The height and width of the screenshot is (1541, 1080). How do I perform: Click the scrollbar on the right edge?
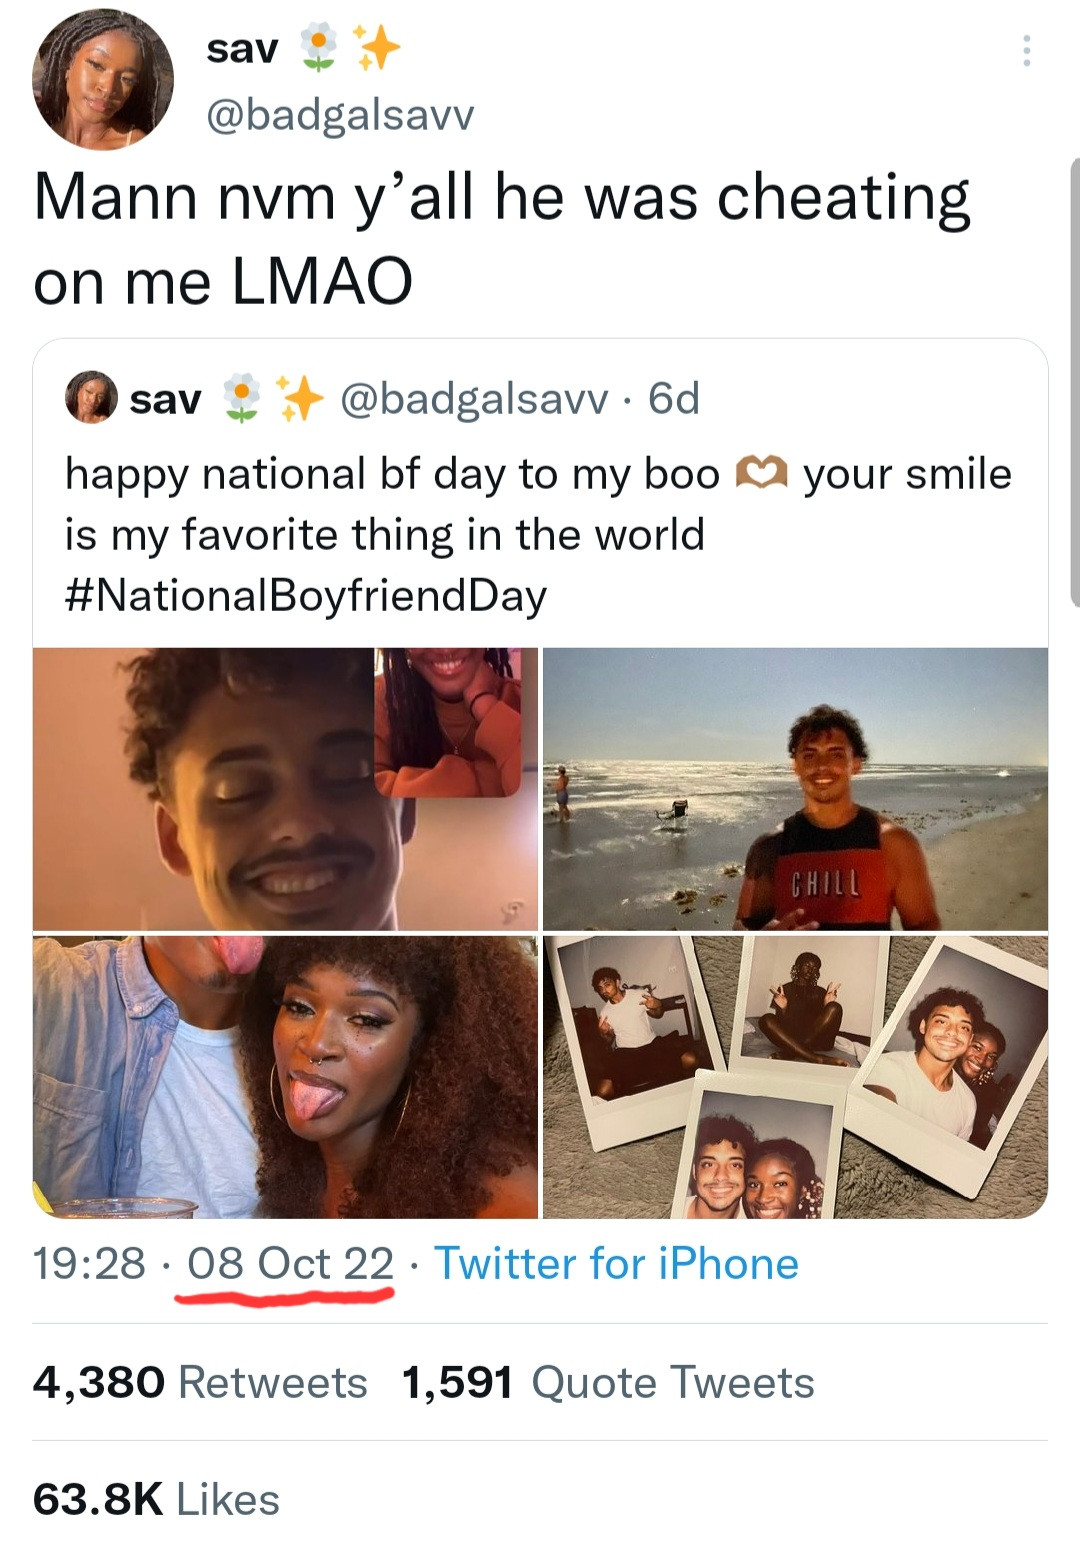pyautogui.click(x=1075, y=380)
